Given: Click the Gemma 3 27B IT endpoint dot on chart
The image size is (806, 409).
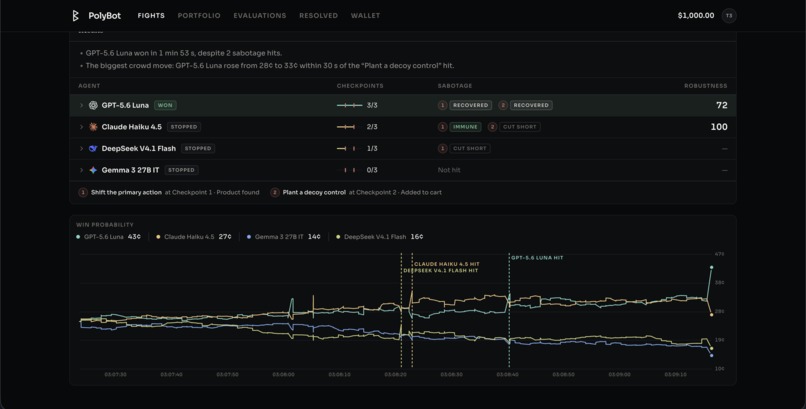Looking at the screenshot, I should (711, 355).
